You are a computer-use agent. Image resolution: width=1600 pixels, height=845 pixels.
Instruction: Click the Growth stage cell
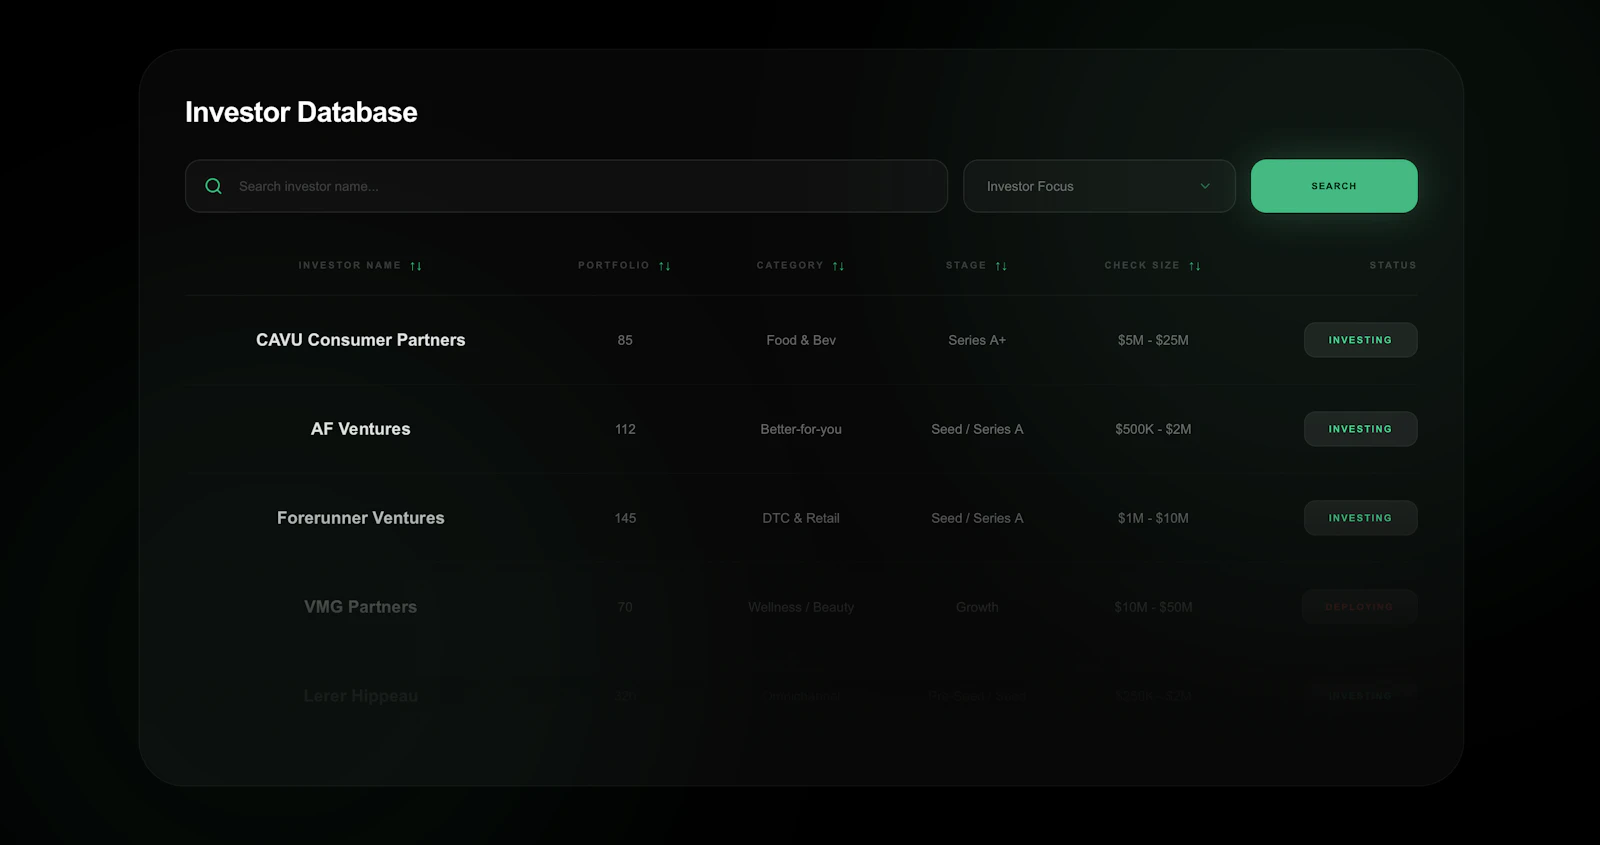coord(977,607)
